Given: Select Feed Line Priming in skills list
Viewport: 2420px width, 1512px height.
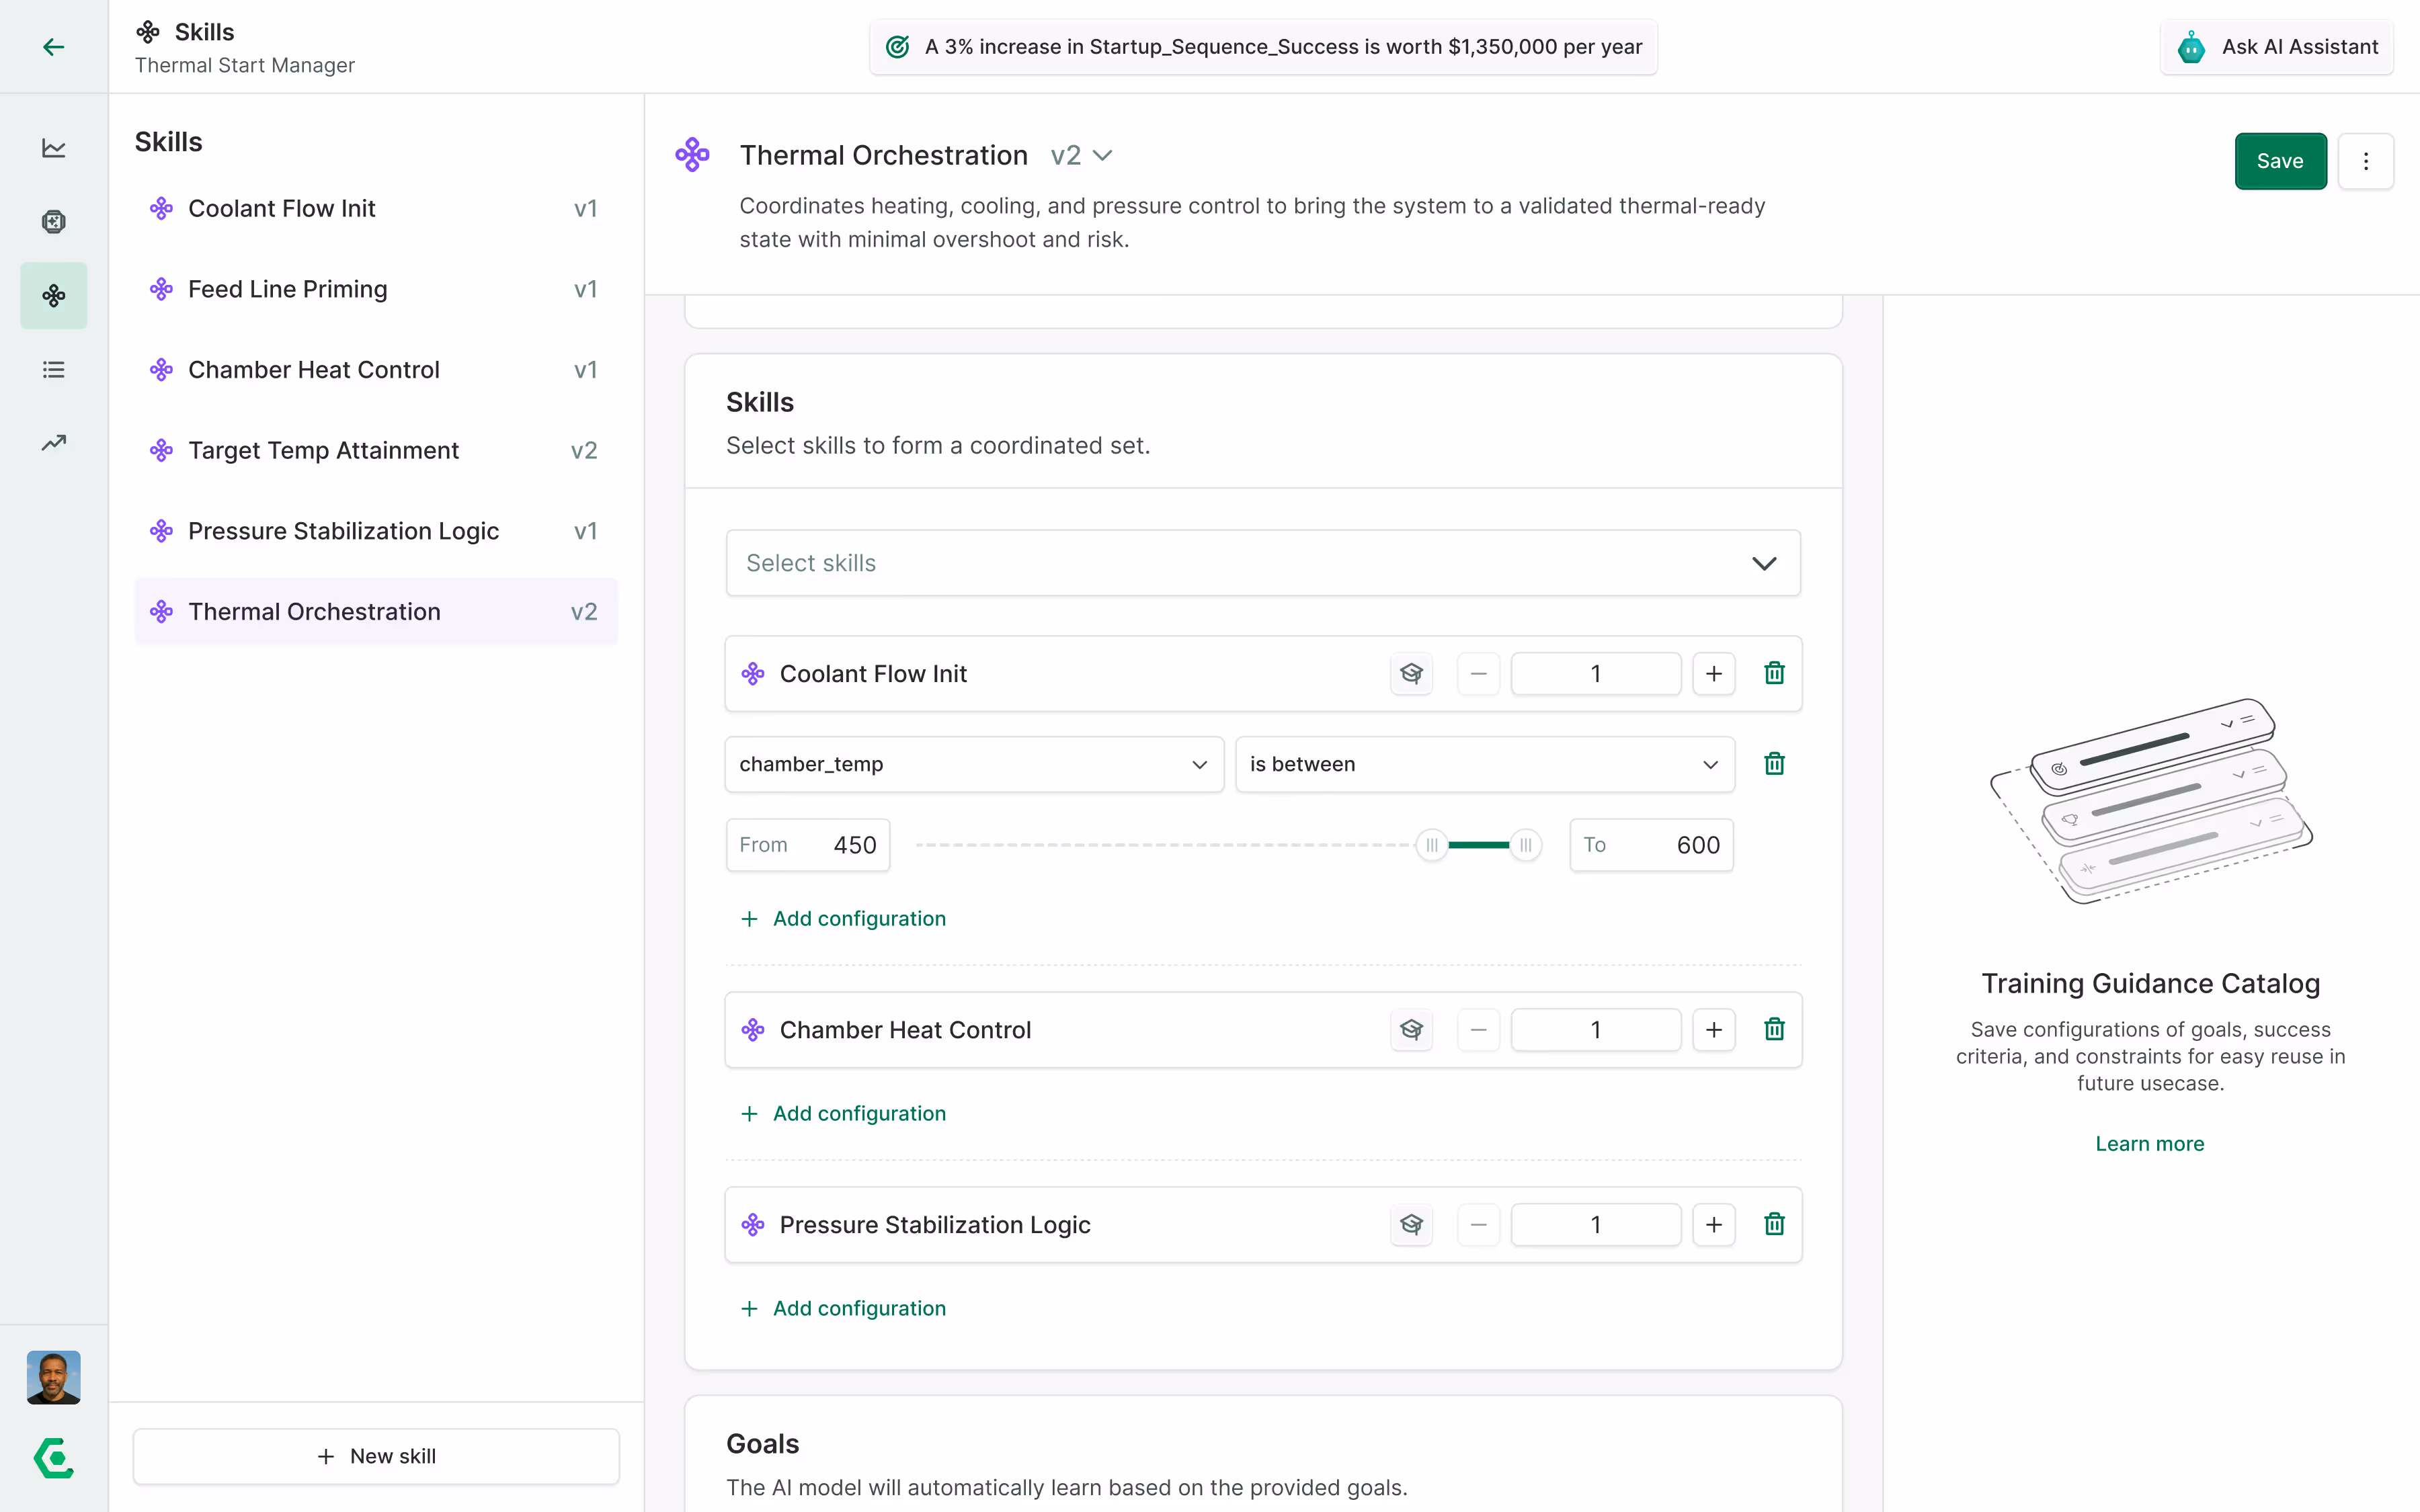Looking at the screenshot, I should pos(376,289).
